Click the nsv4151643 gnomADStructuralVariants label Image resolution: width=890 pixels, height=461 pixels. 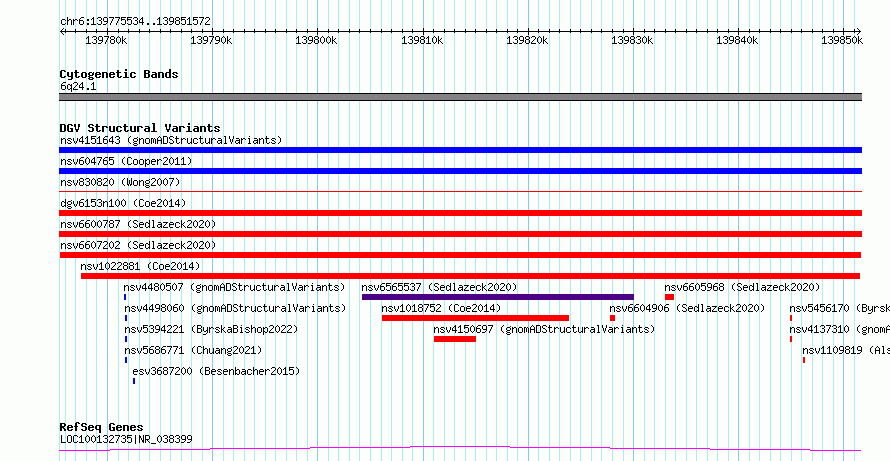(171, 140)
